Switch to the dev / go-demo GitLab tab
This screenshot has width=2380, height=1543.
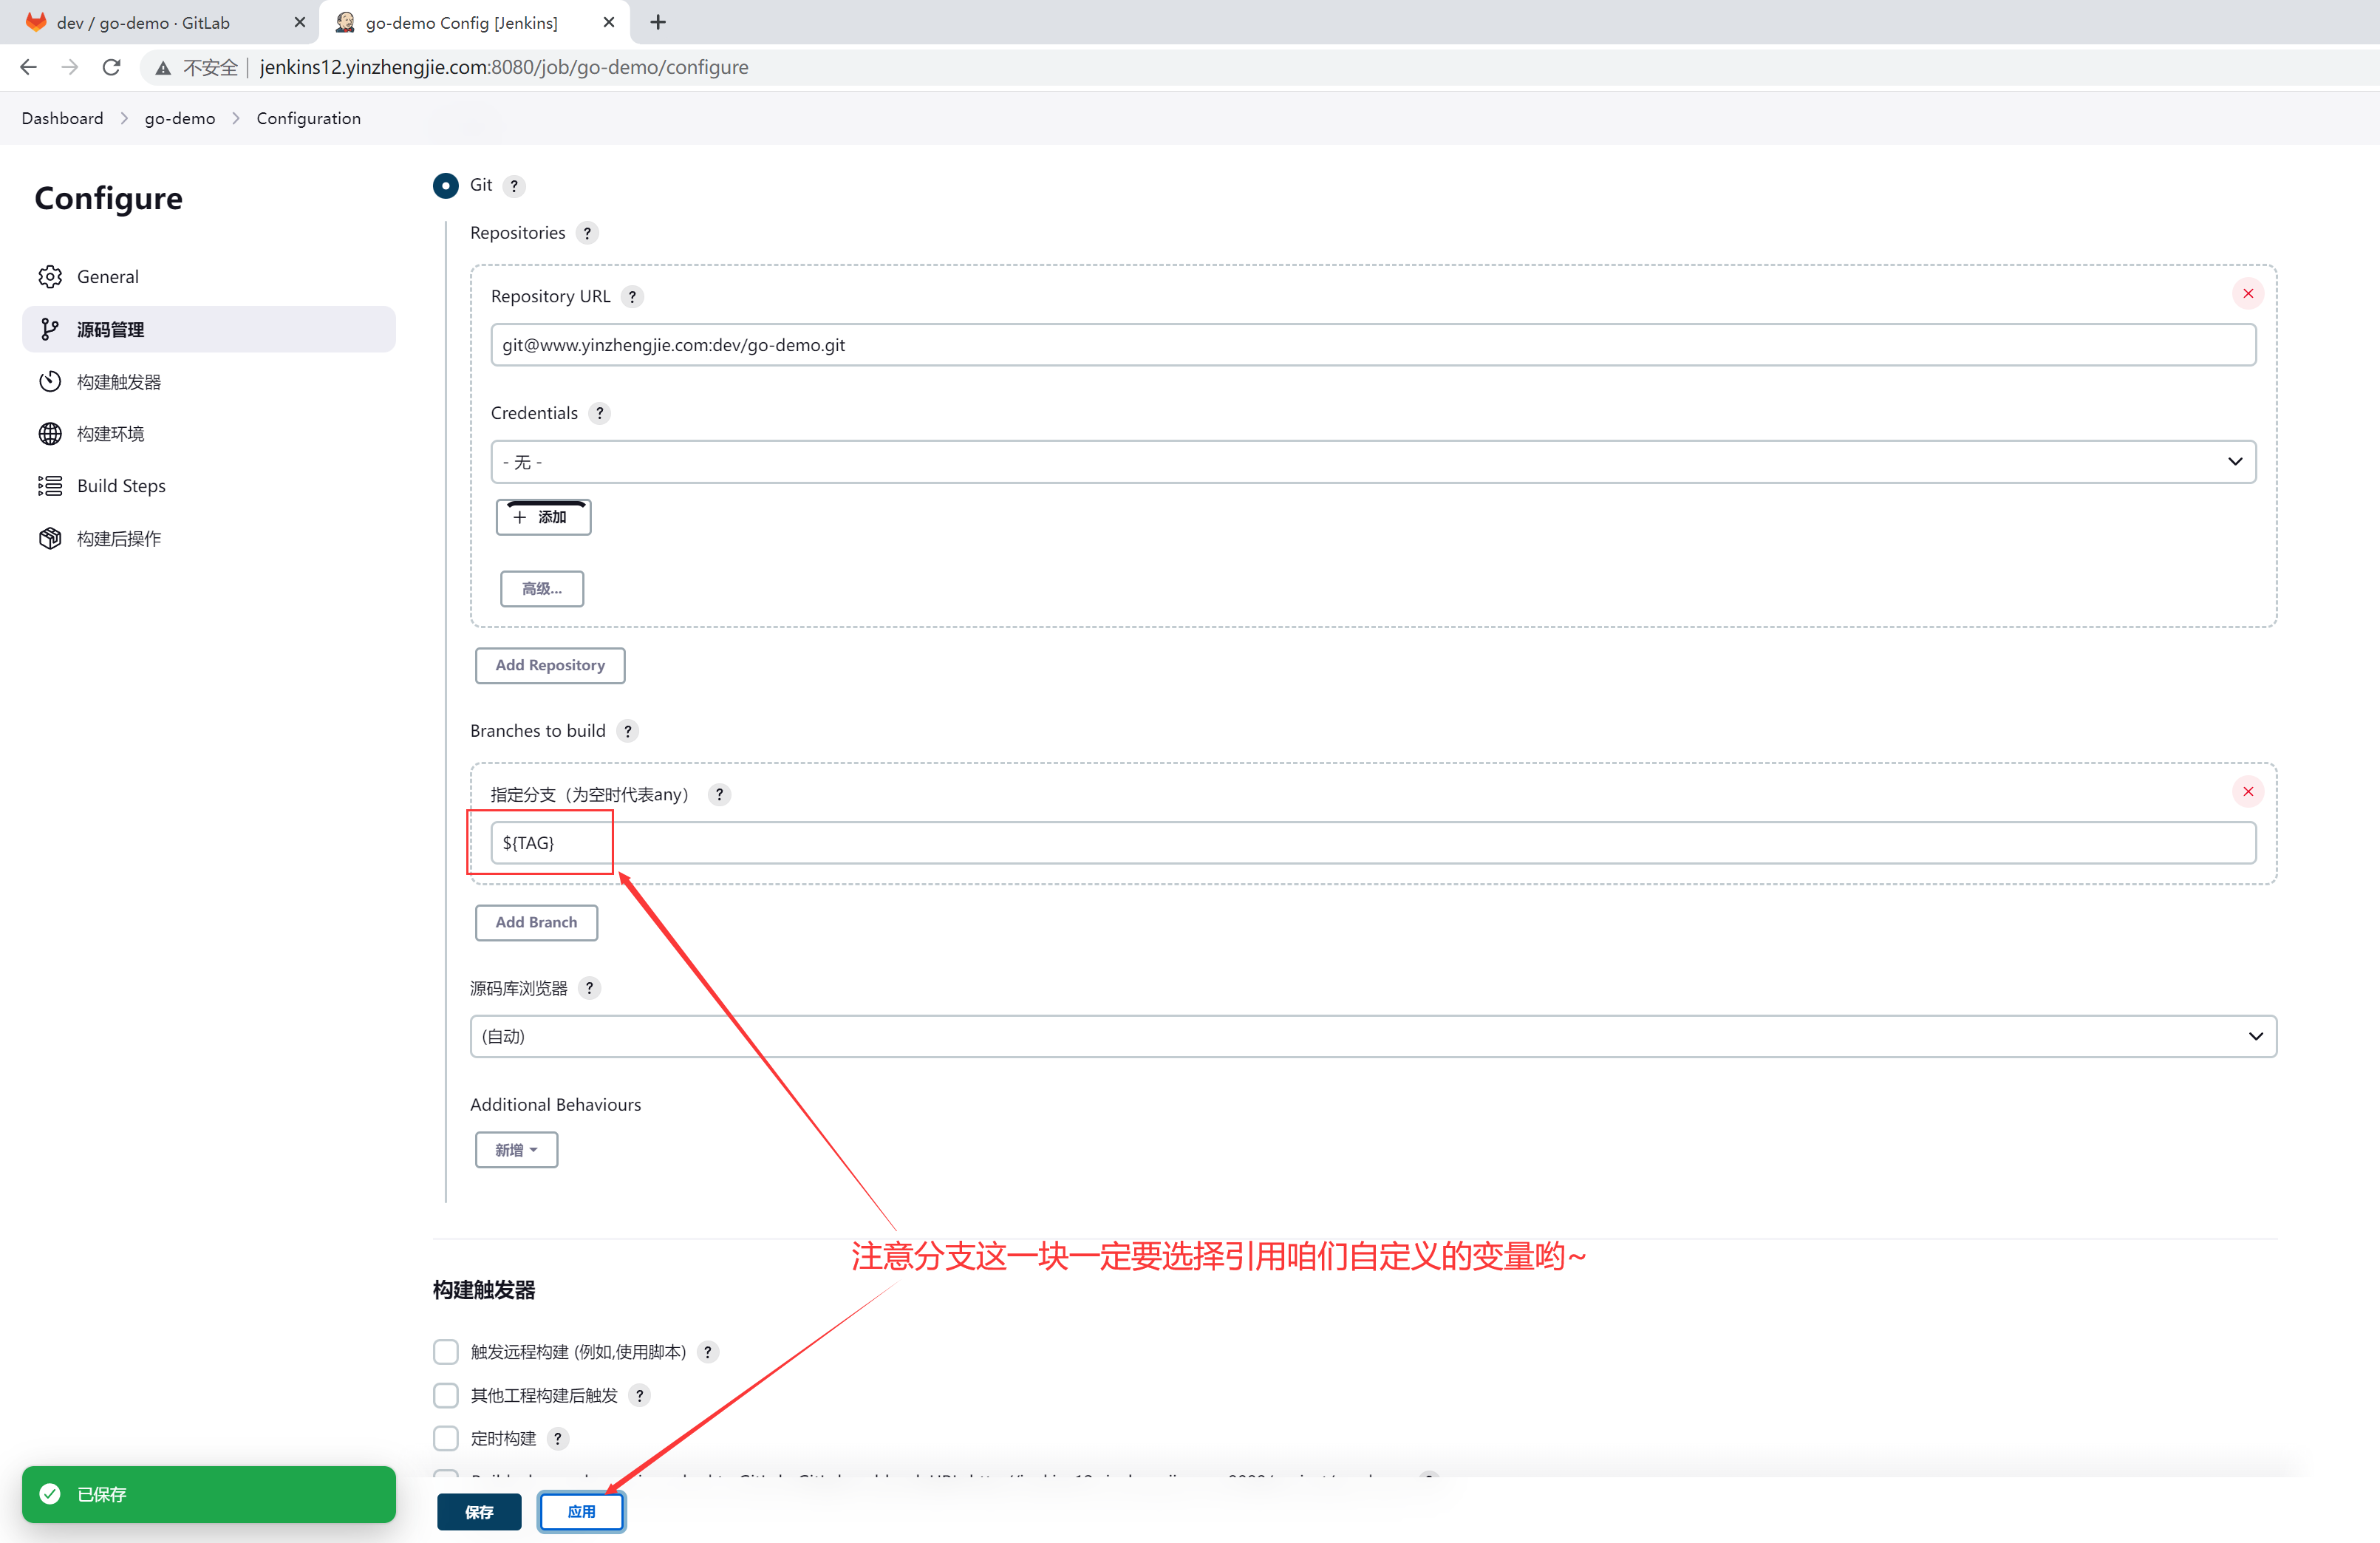click(143, 22)
